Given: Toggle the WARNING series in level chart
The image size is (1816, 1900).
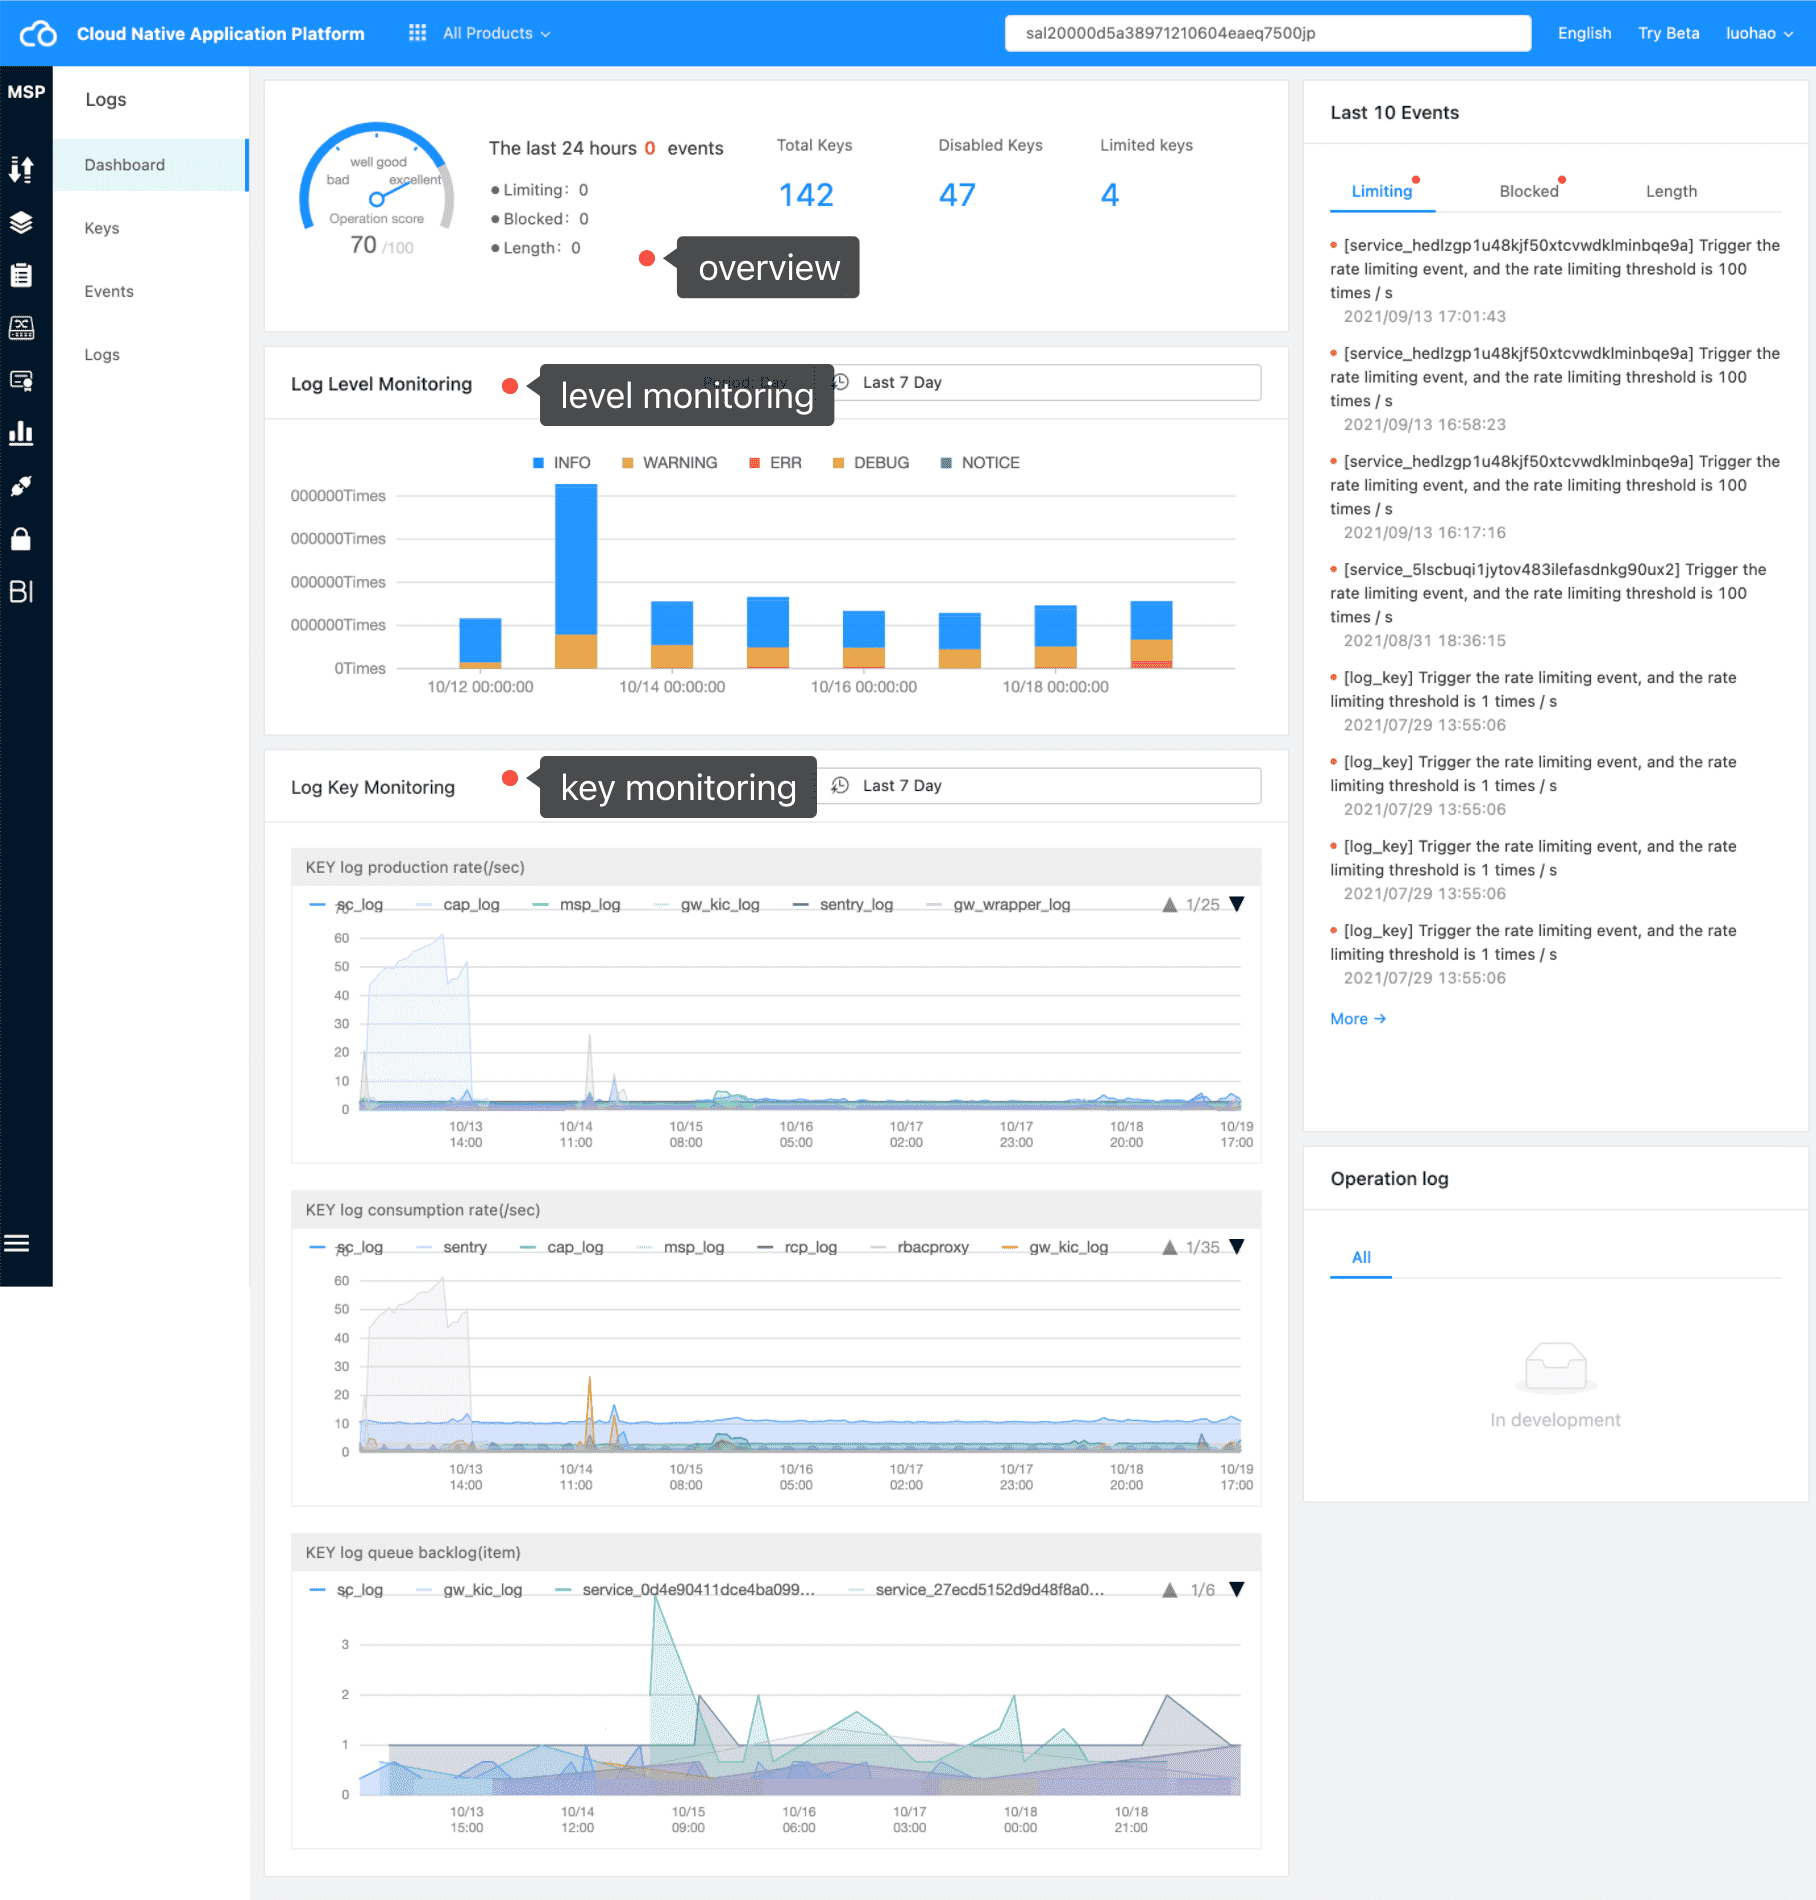Looking at the screenshot, I should click(669, 463).
